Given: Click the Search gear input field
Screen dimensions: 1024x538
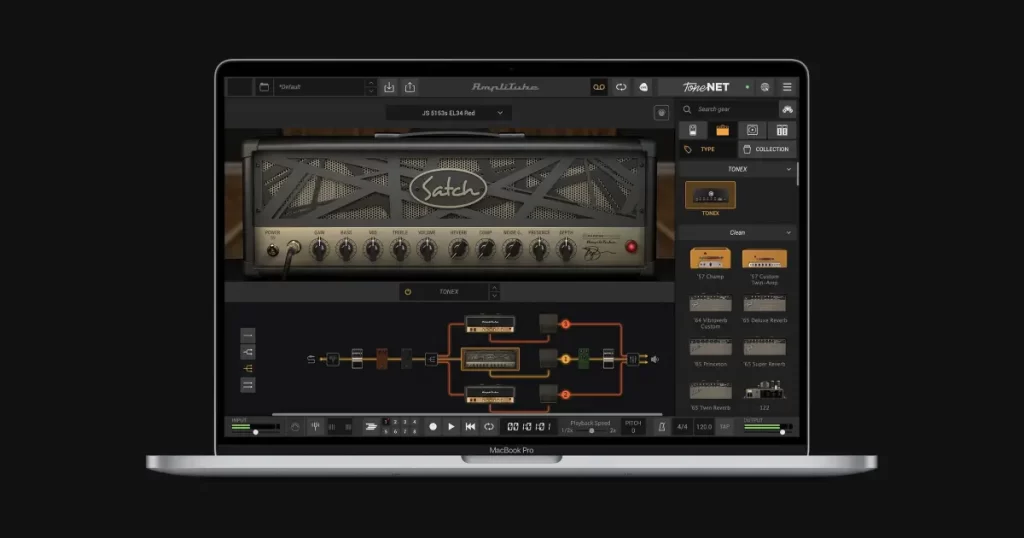Looking at the screenshot, I should click(x=729, y=109).
